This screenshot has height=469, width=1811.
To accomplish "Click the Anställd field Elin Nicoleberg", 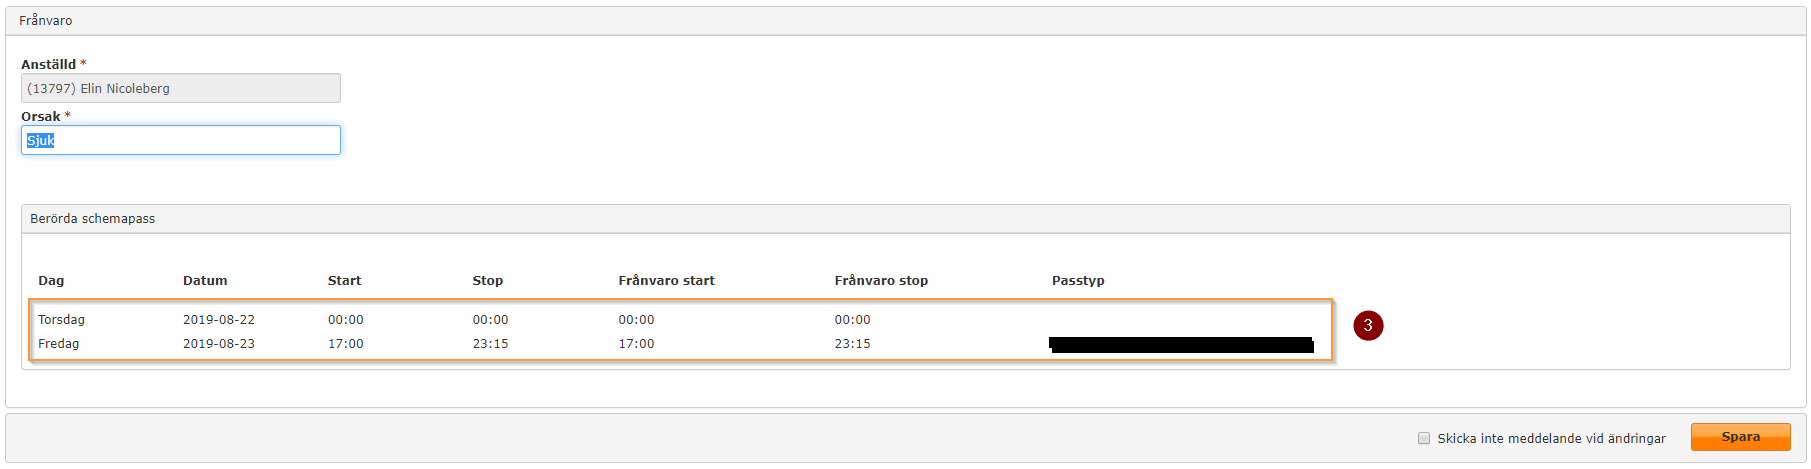I will [181, 88].
